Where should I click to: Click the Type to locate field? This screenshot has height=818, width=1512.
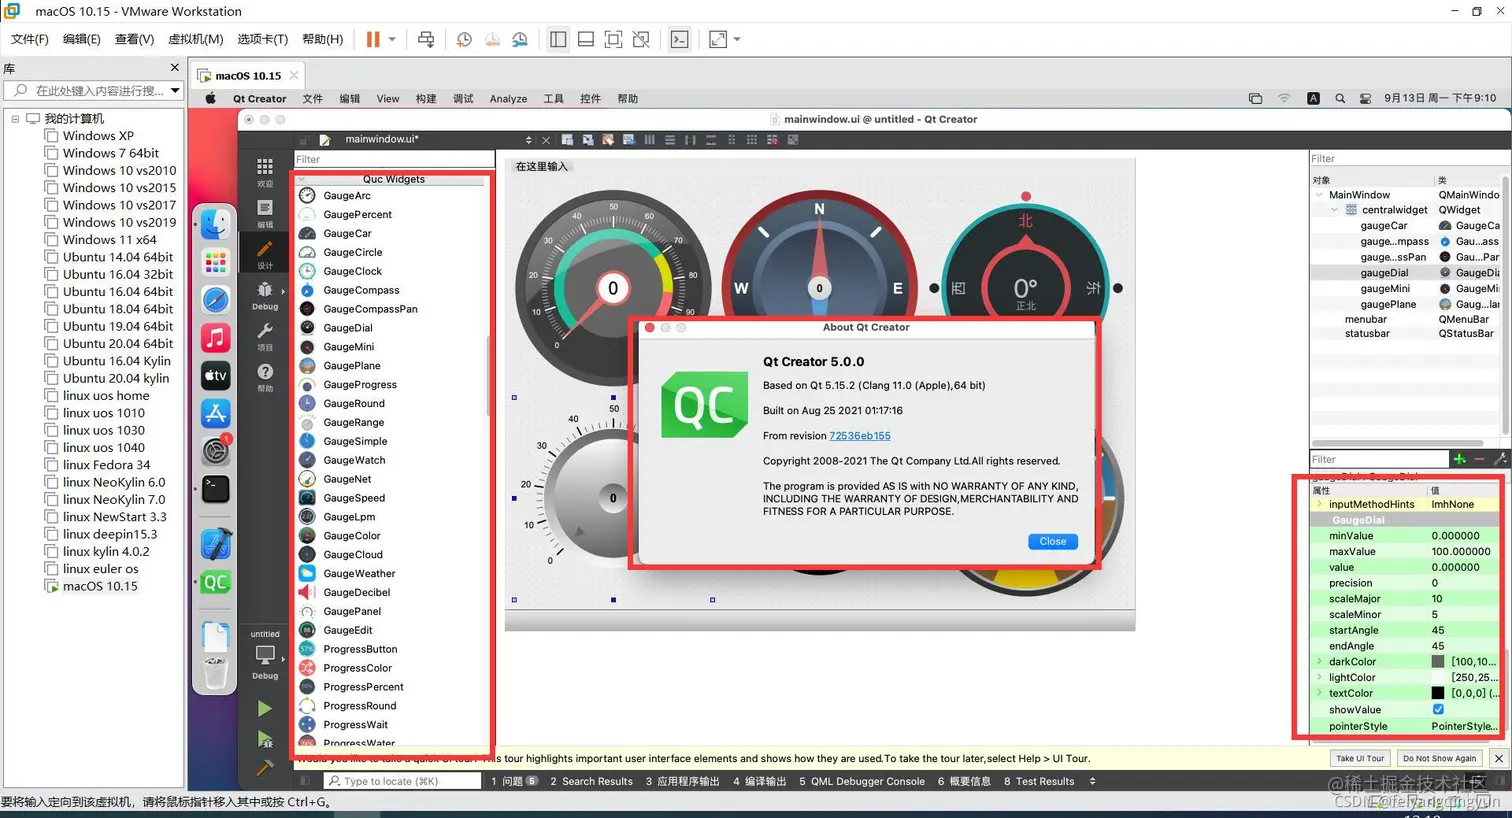tap(402, 782)
